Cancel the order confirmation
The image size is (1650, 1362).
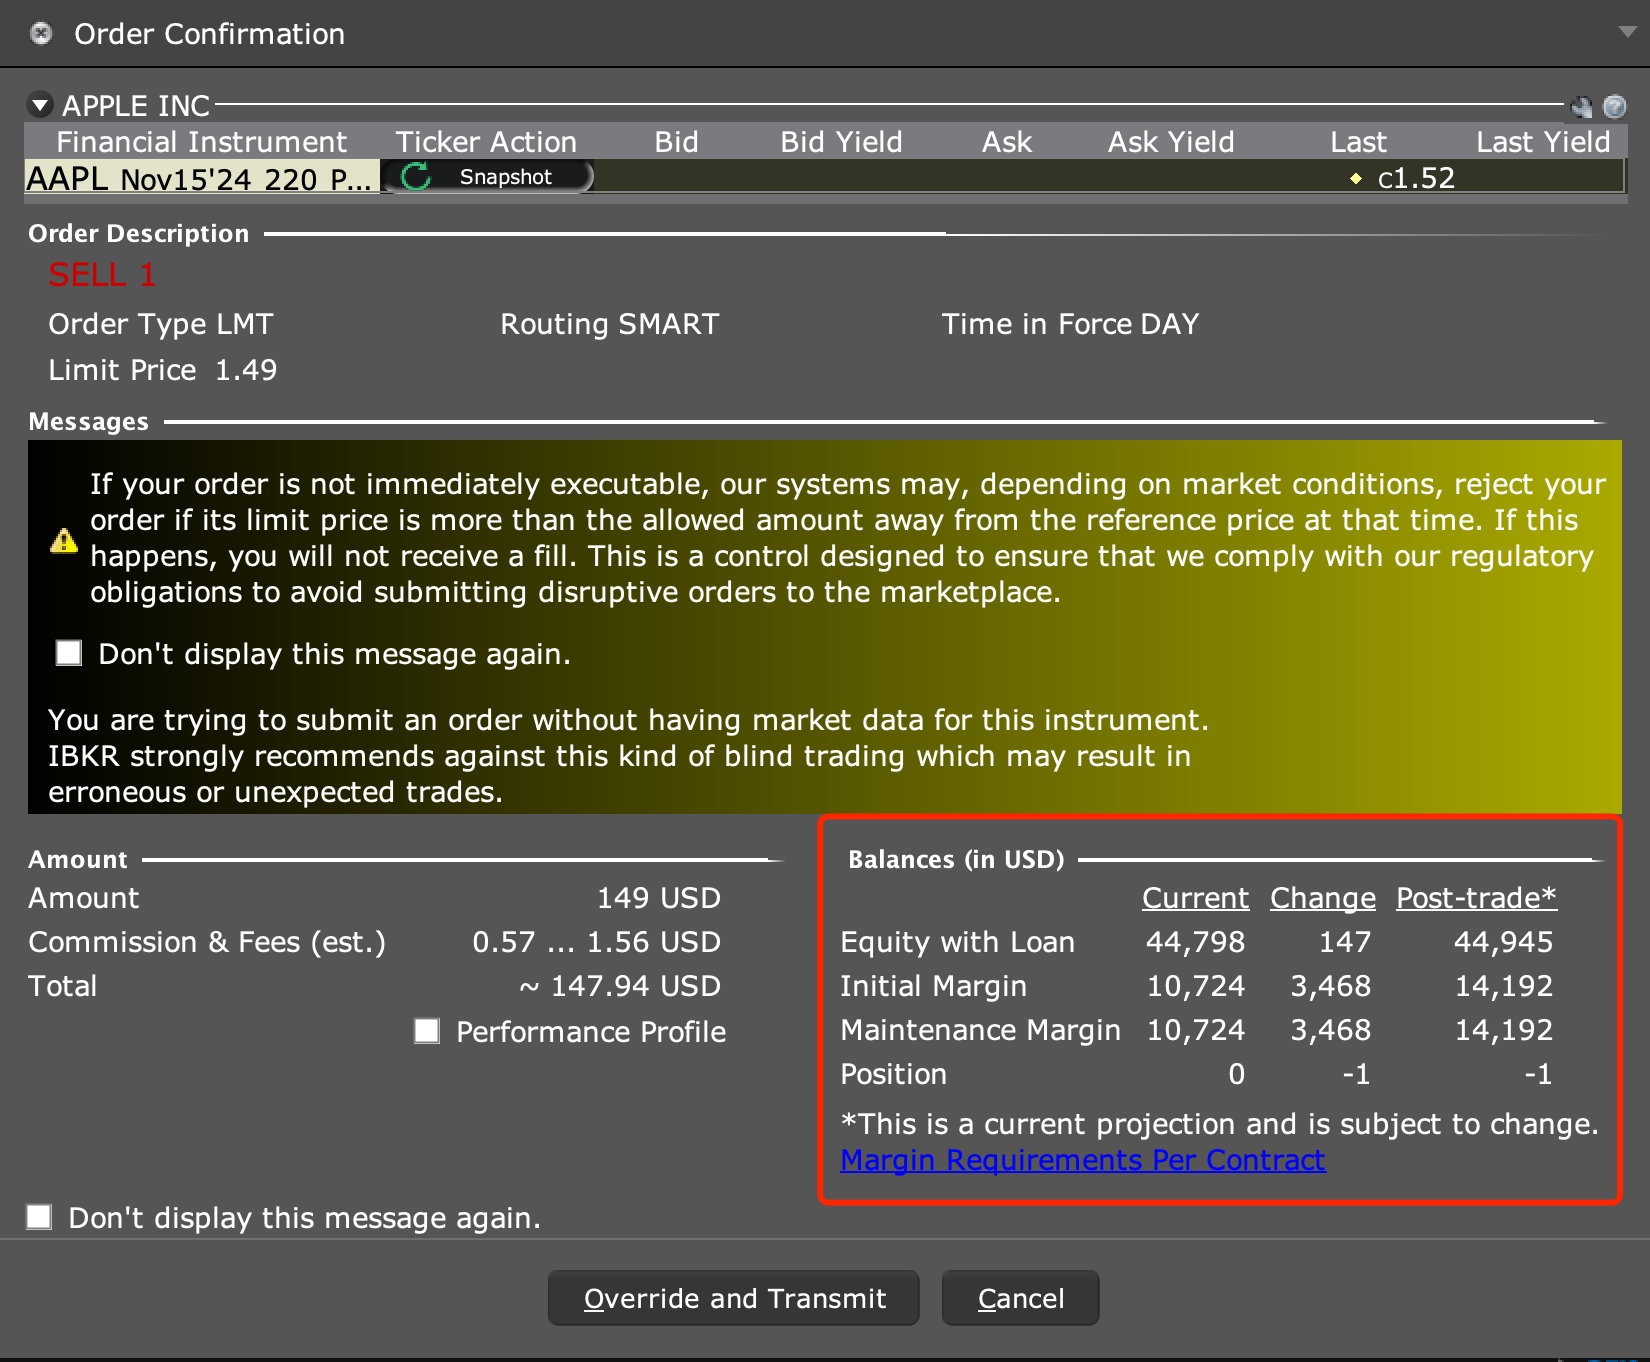(1021, 1298)
